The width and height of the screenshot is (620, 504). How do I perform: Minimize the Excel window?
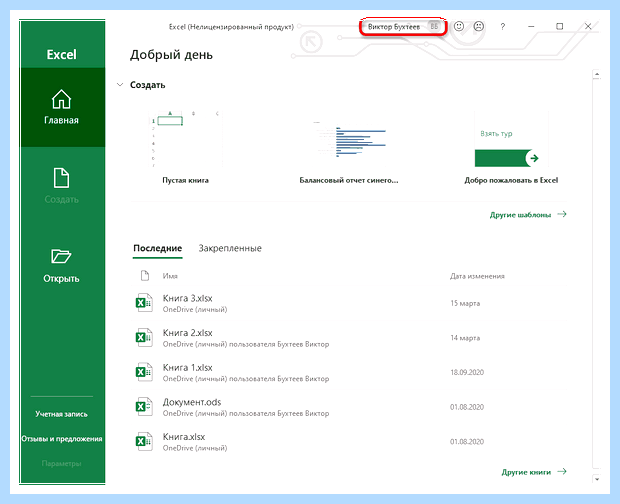[531, 26]
